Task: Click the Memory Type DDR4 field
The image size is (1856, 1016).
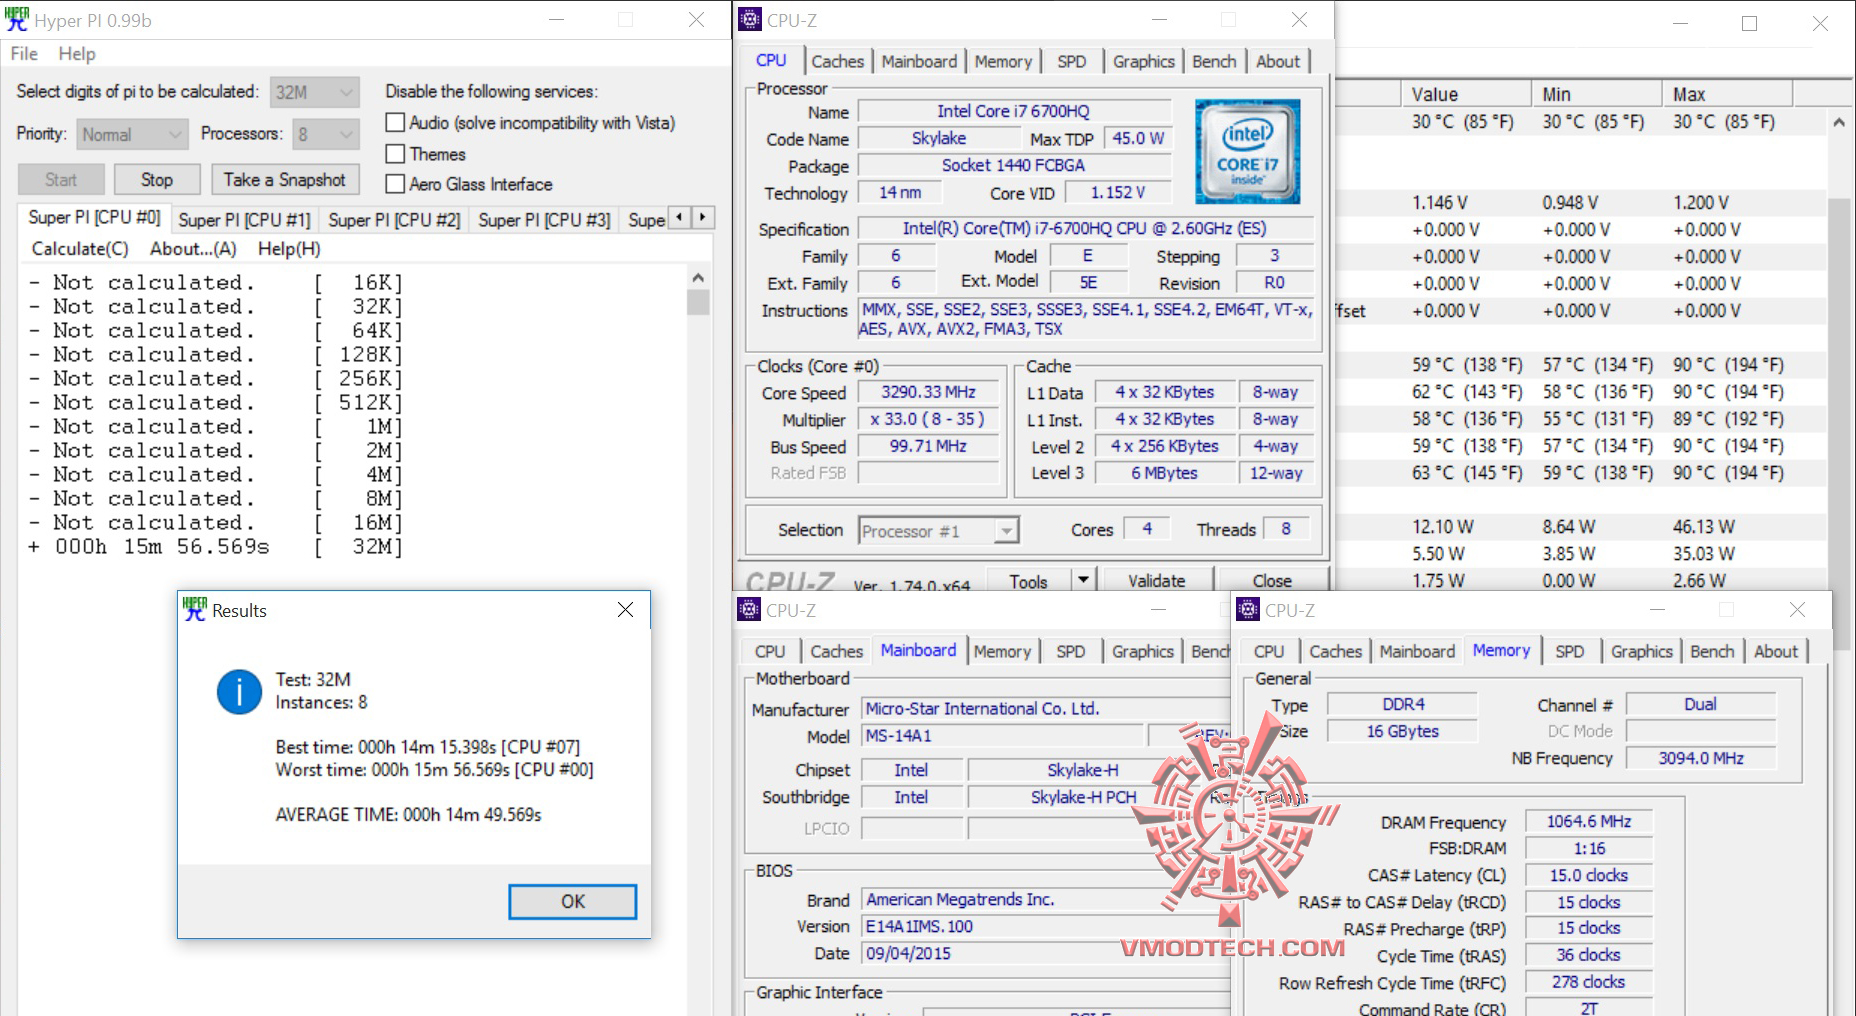Action: [1403, 705]
